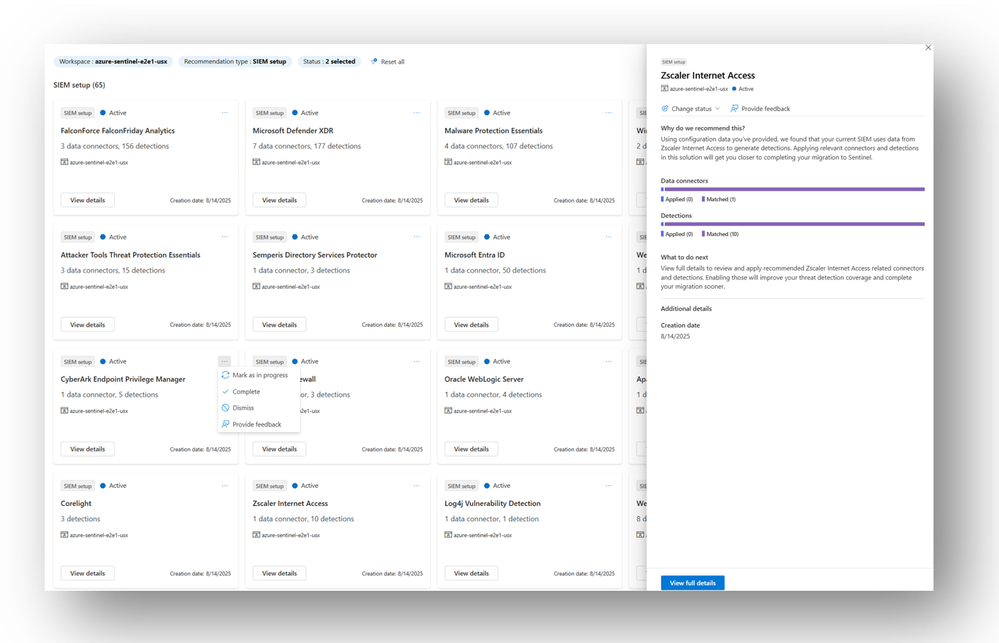This screenshot has width=999, height=643.
Task: Open the Recommendation type filter pill
Action: [x=234, y=62]
